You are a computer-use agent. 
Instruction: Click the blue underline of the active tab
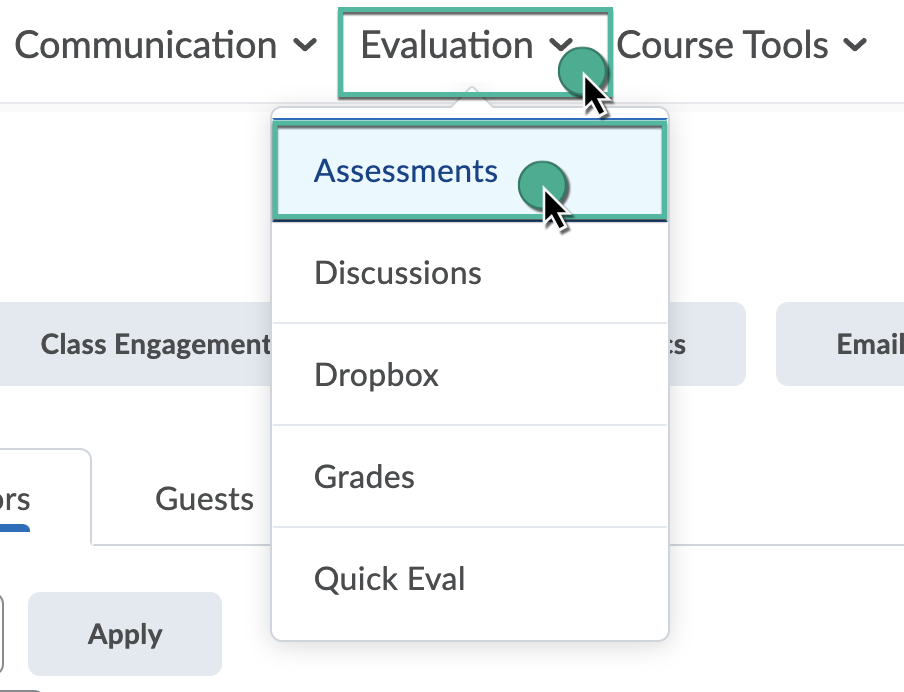point(15,527)
